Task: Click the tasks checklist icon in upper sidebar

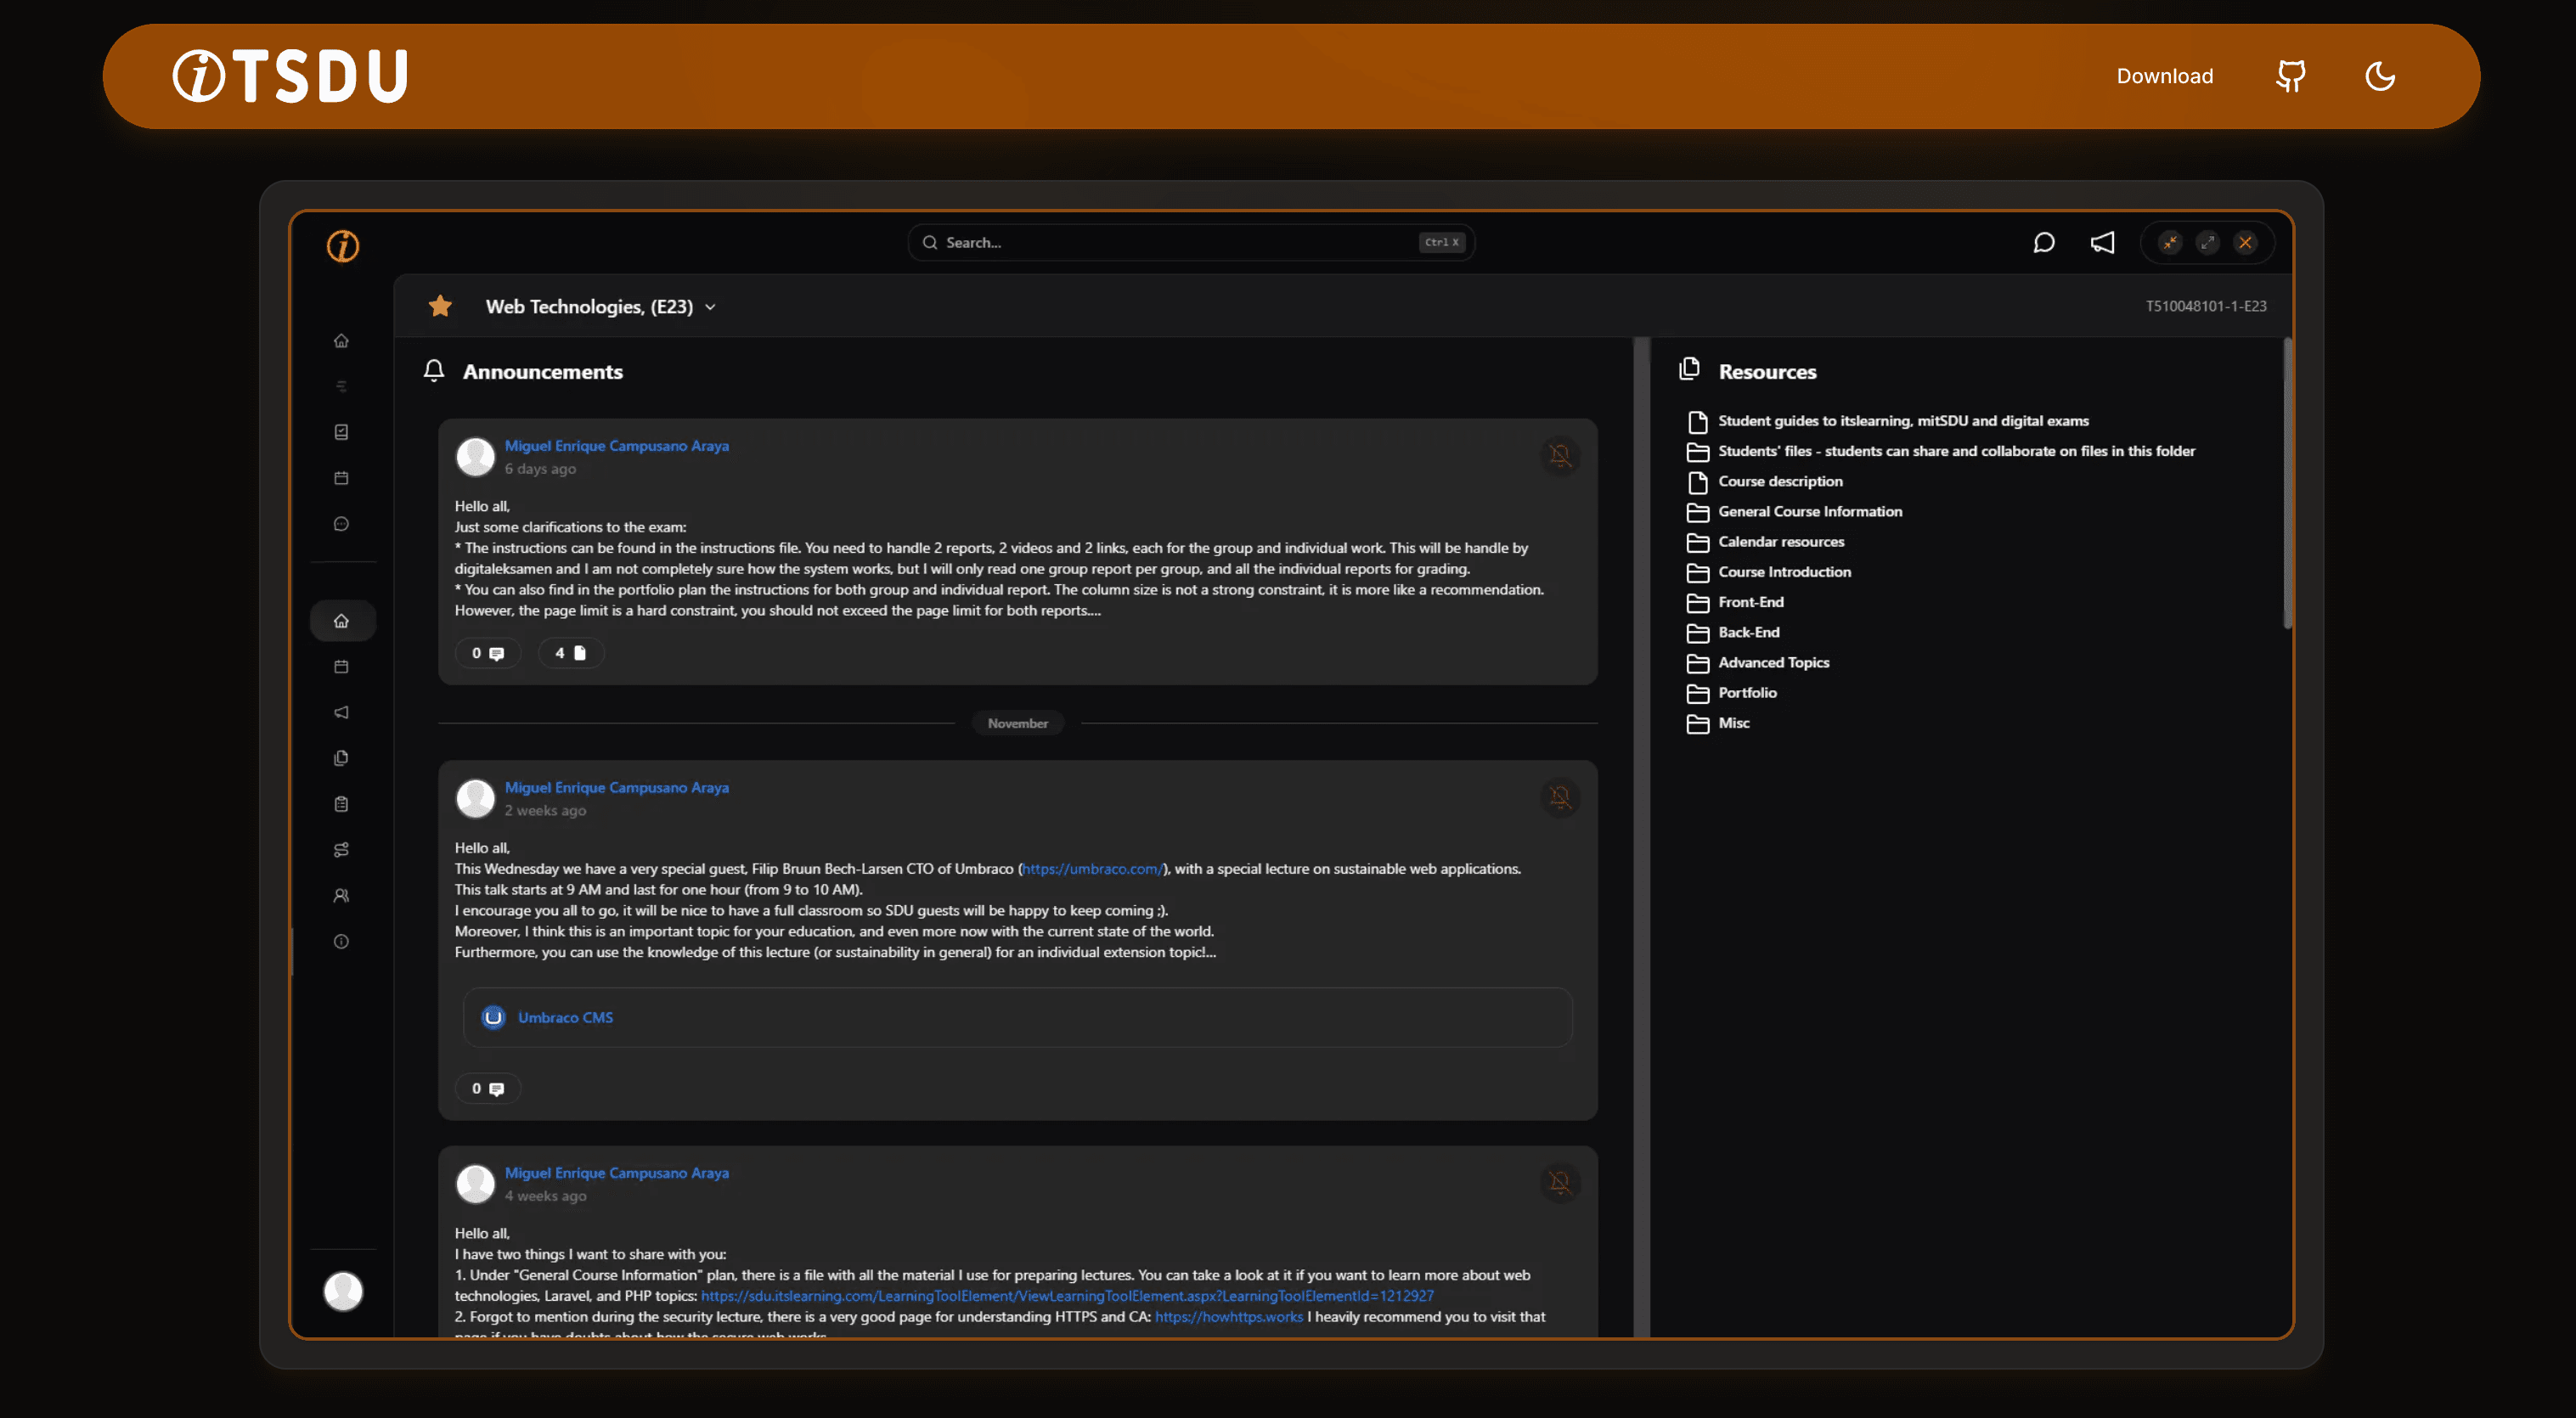Action: pyautogui.click(x=341, y=432)
